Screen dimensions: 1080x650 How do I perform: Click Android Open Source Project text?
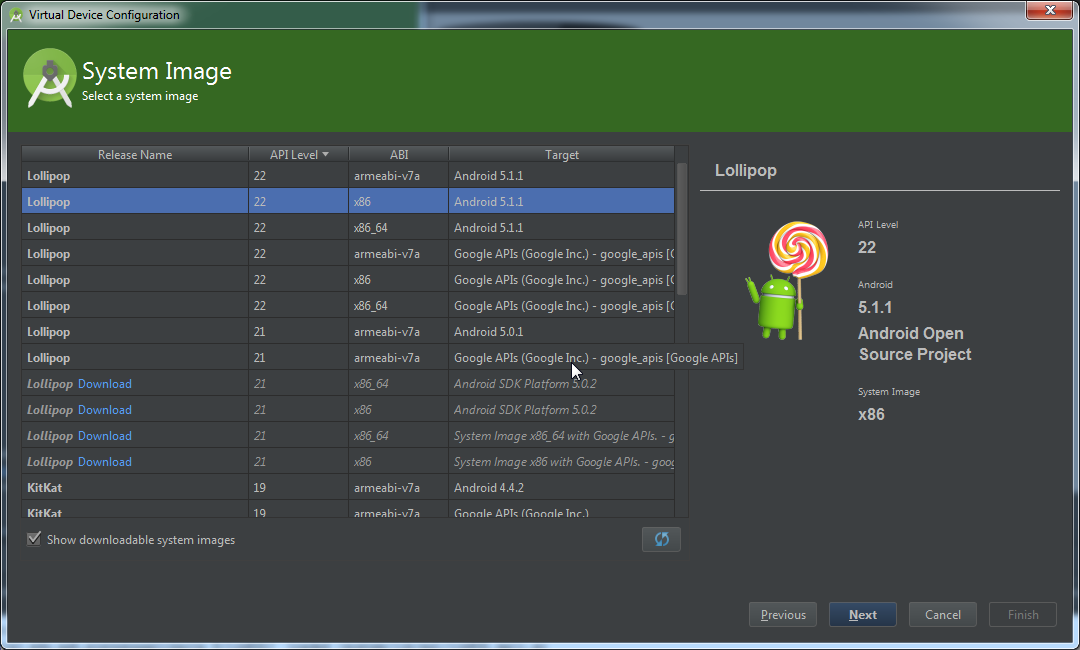(x=915, y=344)
